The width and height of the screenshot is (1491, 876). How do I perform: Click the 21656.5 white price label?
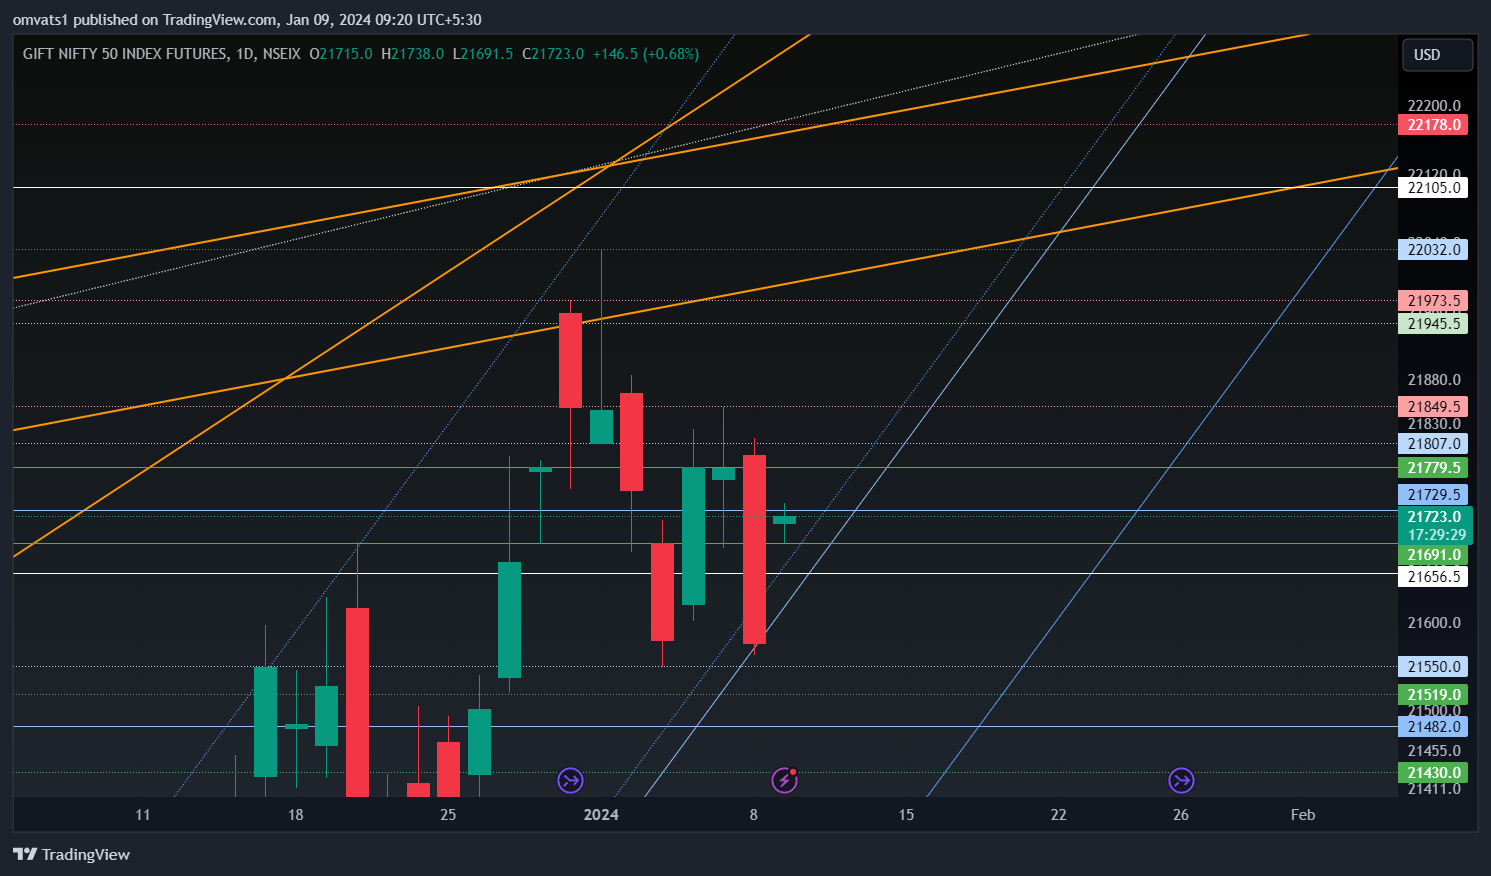point(1433,577)
